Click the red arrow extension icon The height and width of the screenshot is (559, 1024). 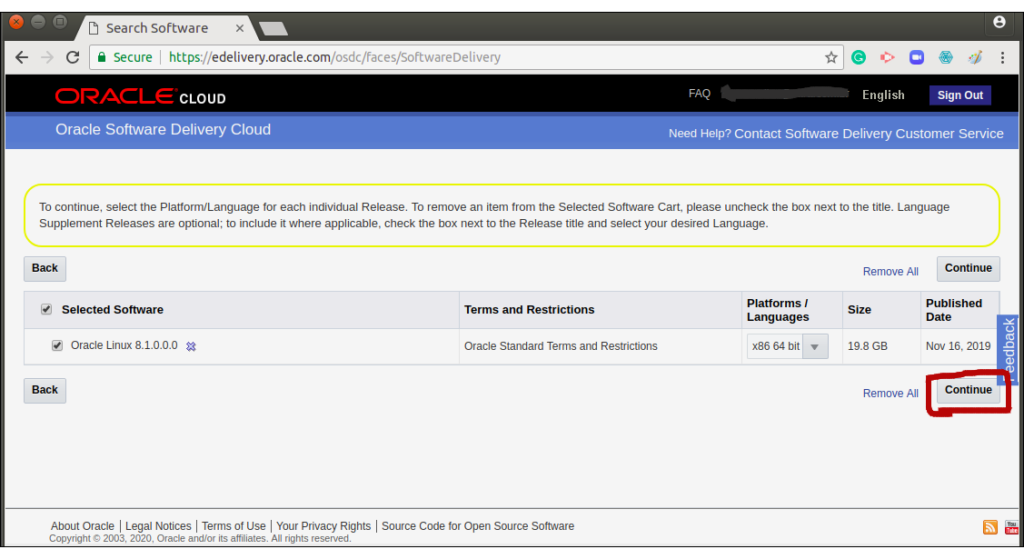887,57
